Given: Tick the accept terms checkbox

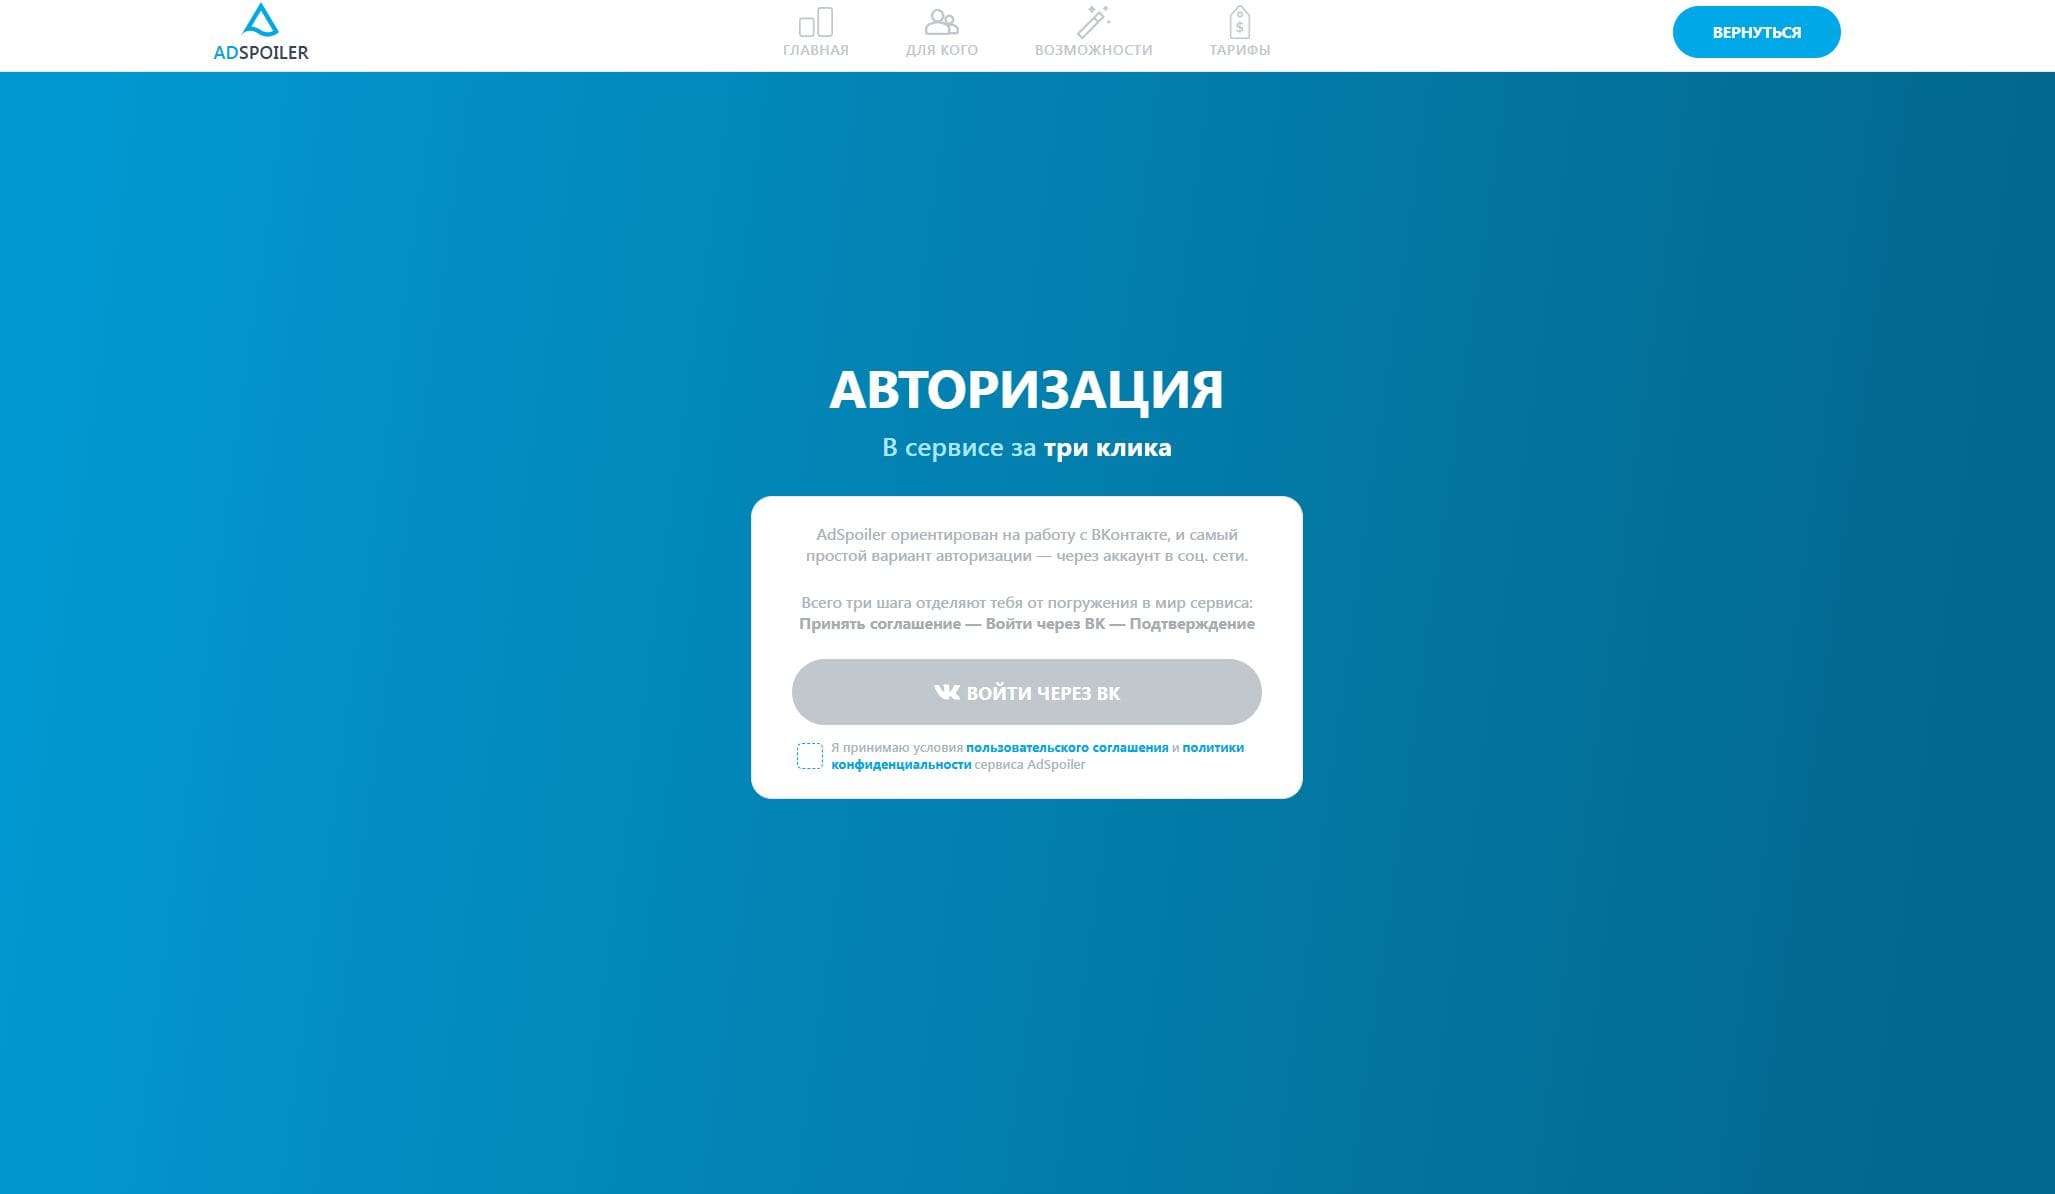Looking at the screenshot, I should point(809,756).
